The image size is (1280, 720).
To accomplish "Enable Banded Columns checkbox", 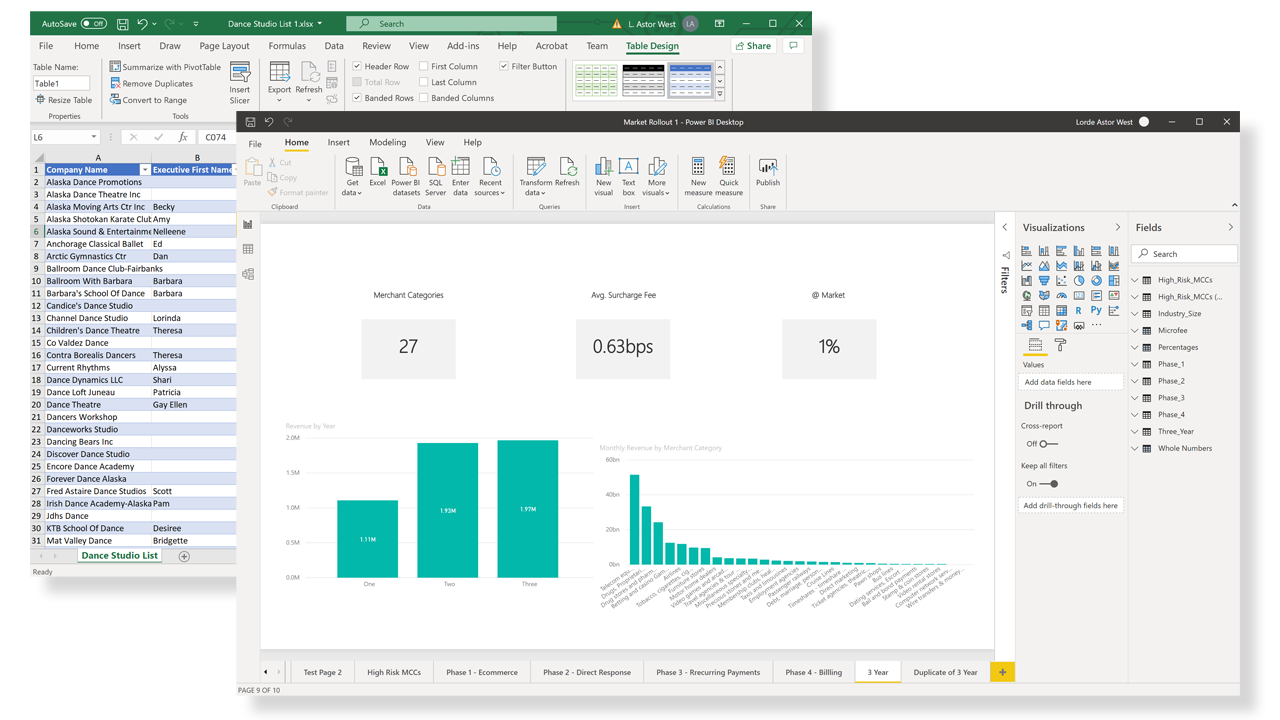I will pyautogui.click(x=424, y=98).
